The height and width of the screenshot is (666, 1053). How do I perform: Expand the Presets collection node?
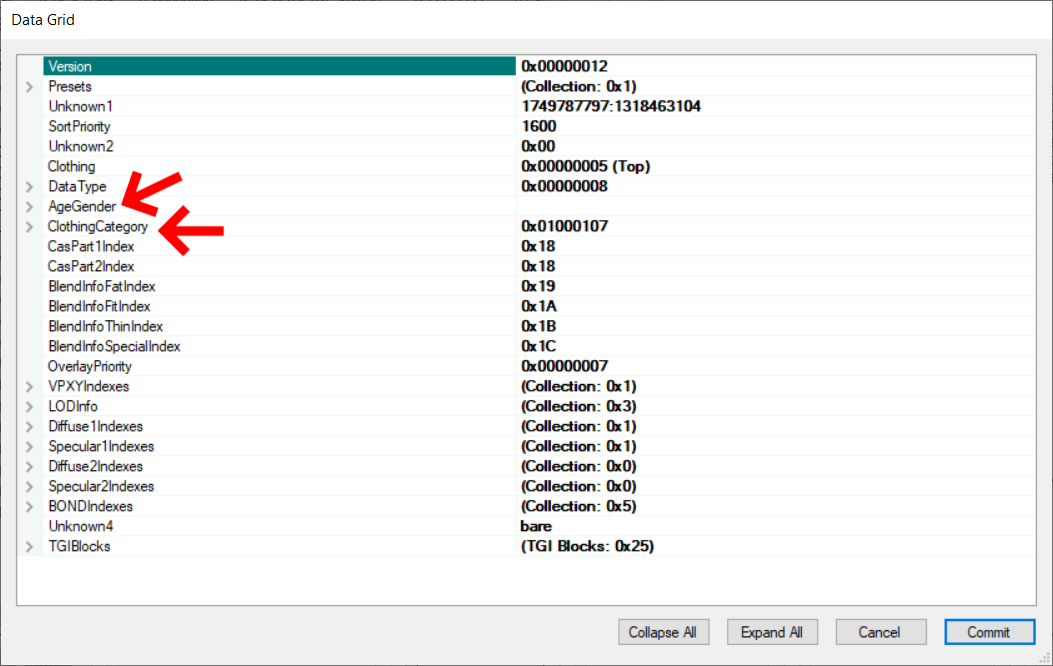point(28,86)
